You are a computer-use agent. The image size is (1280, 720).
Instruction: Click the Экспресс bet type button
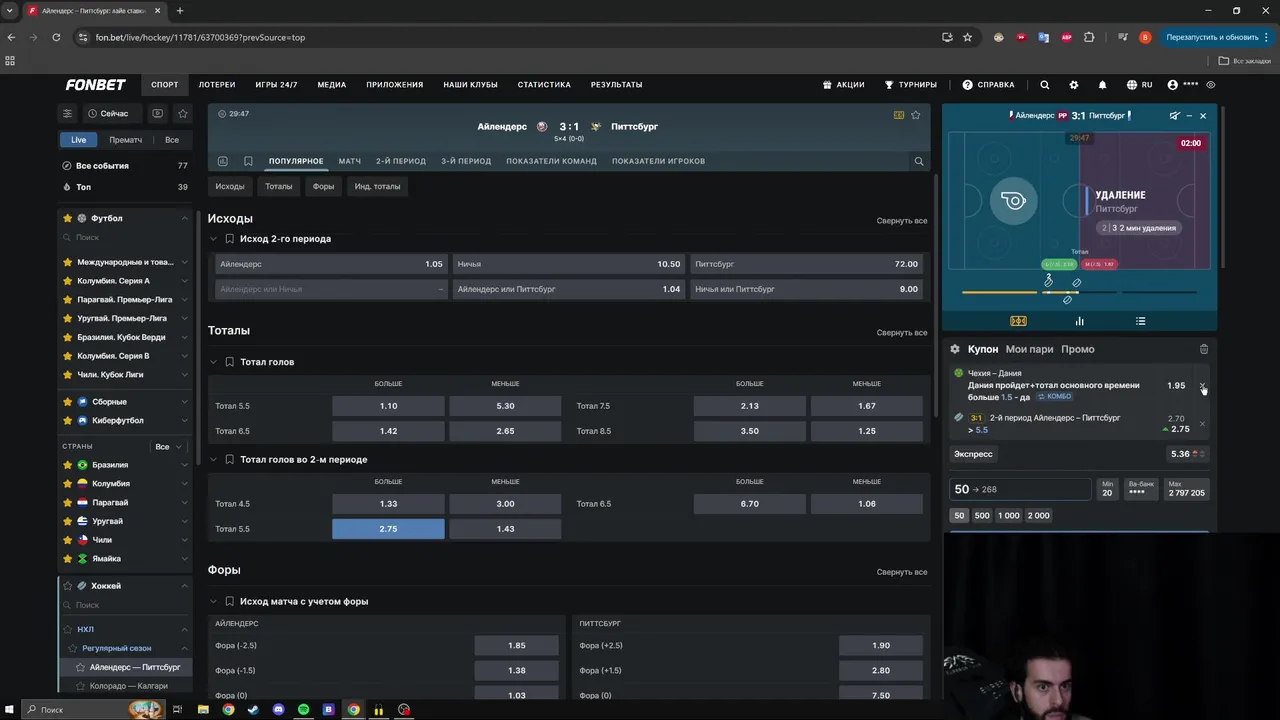pyautogui.click(x=973, y=454)
